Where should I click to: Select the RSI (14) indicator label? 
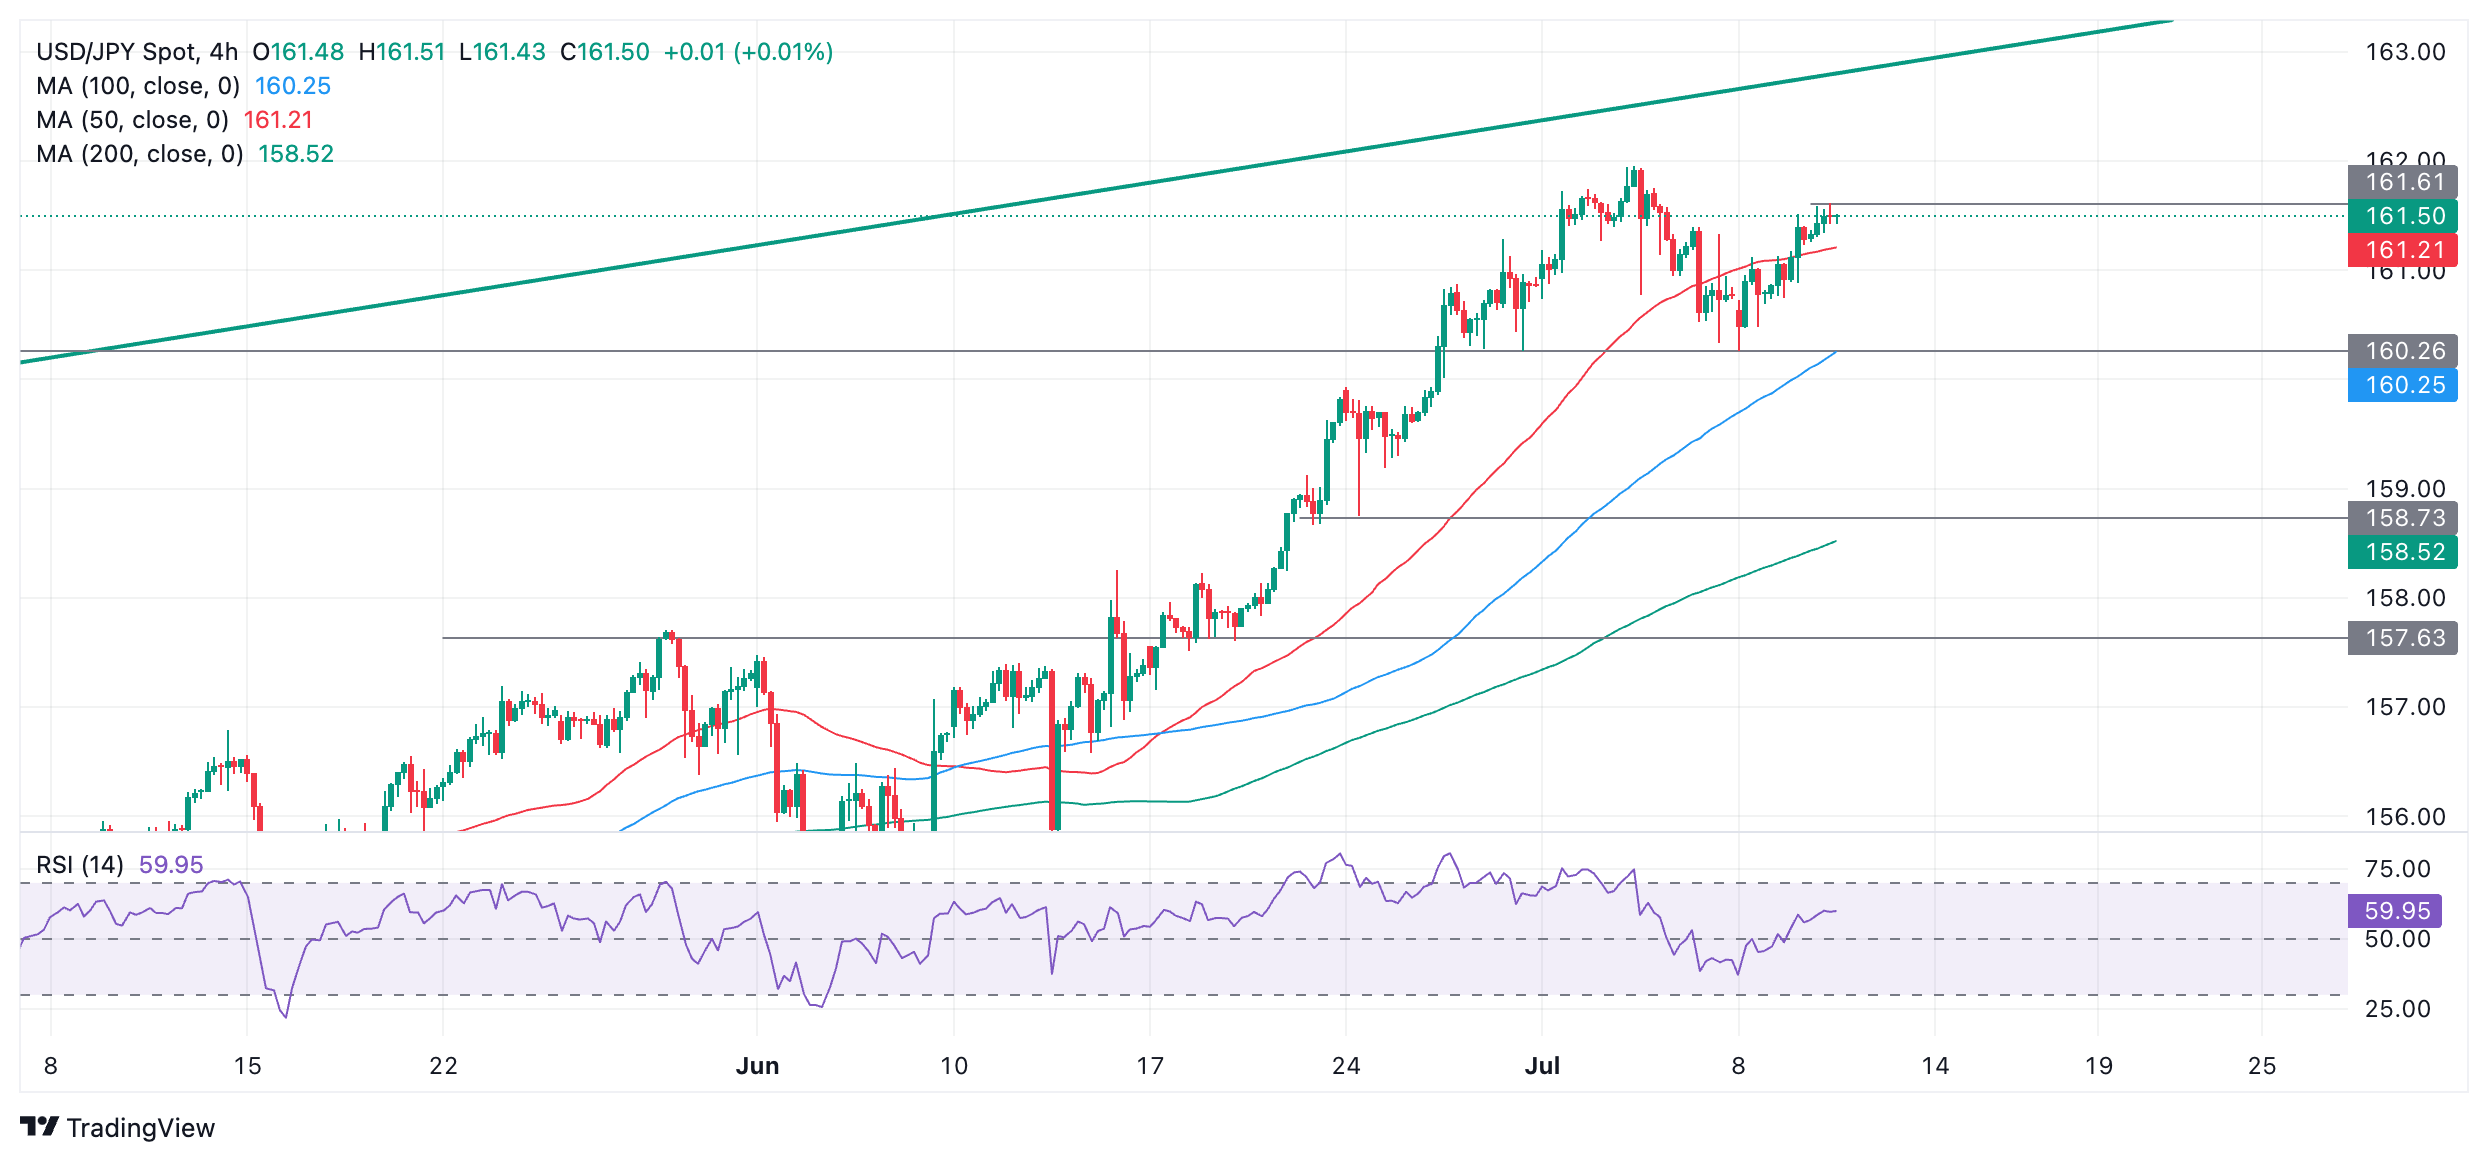tap(80, 865)
